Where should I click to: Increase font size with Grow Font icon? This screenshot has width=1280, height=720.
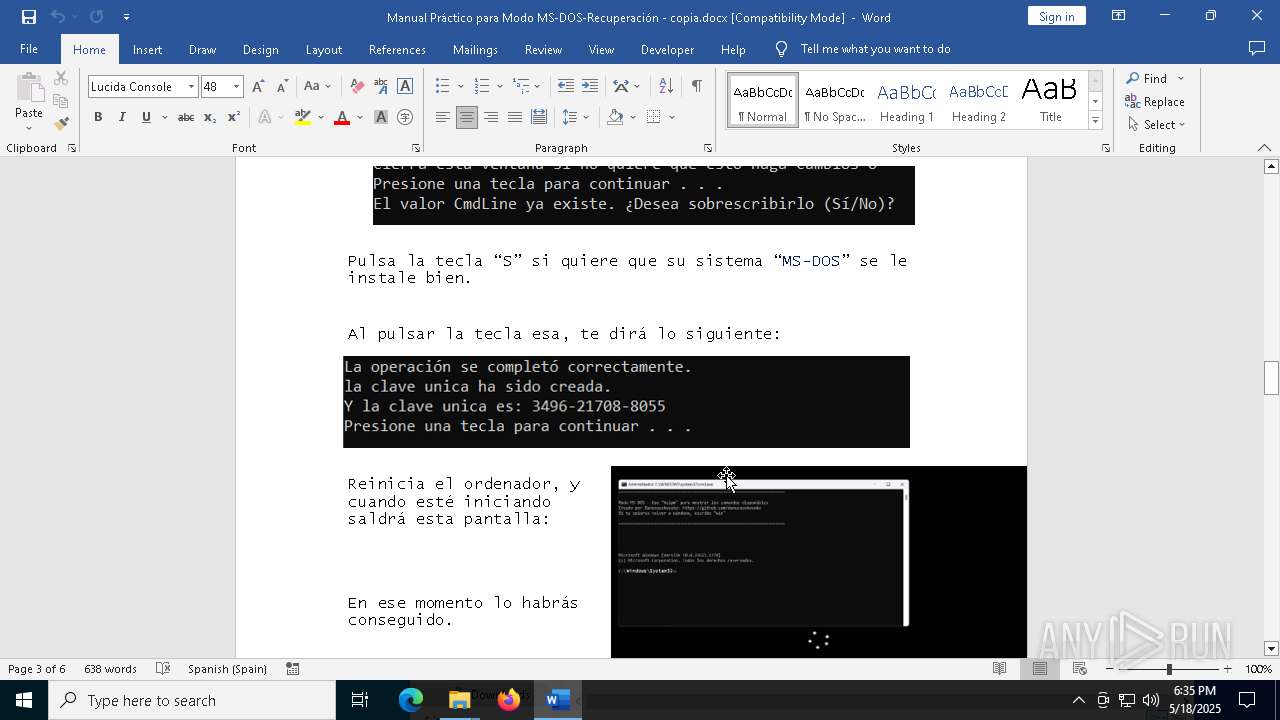pyautogui.click(x=258, y=87)
